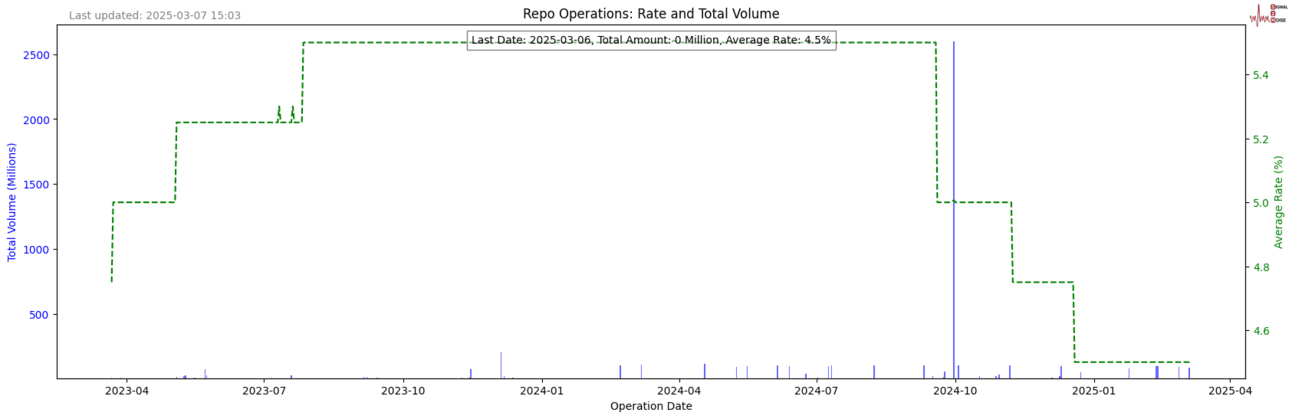Click the 2500 tick on the volume axis
This screenshot has width=1292, height=419.
tap(36, 55)
